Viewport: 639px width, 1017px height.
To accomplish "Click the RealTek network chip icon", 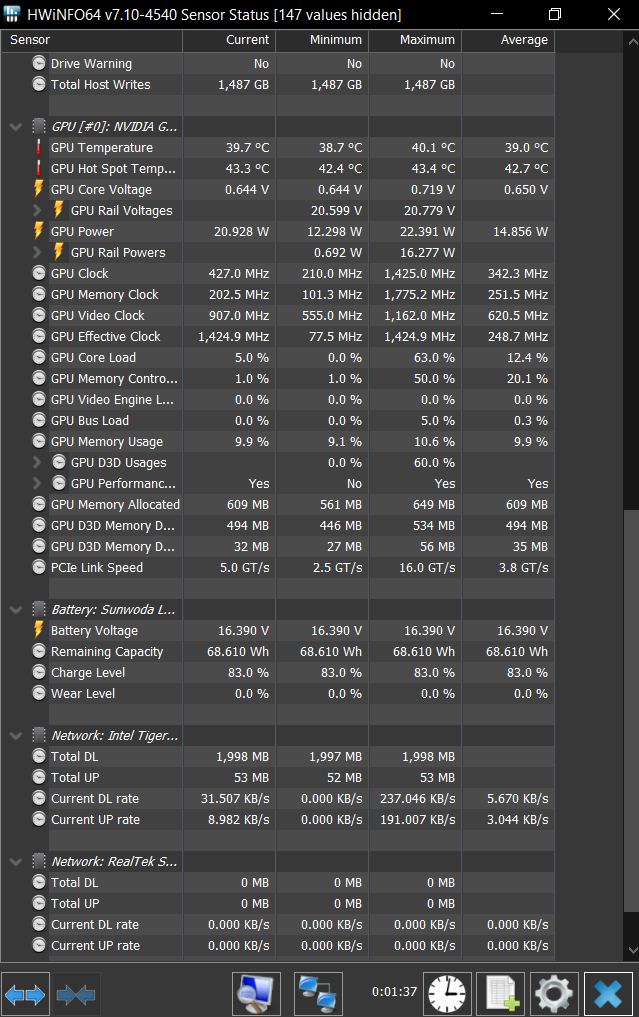I will click(39, 861).
